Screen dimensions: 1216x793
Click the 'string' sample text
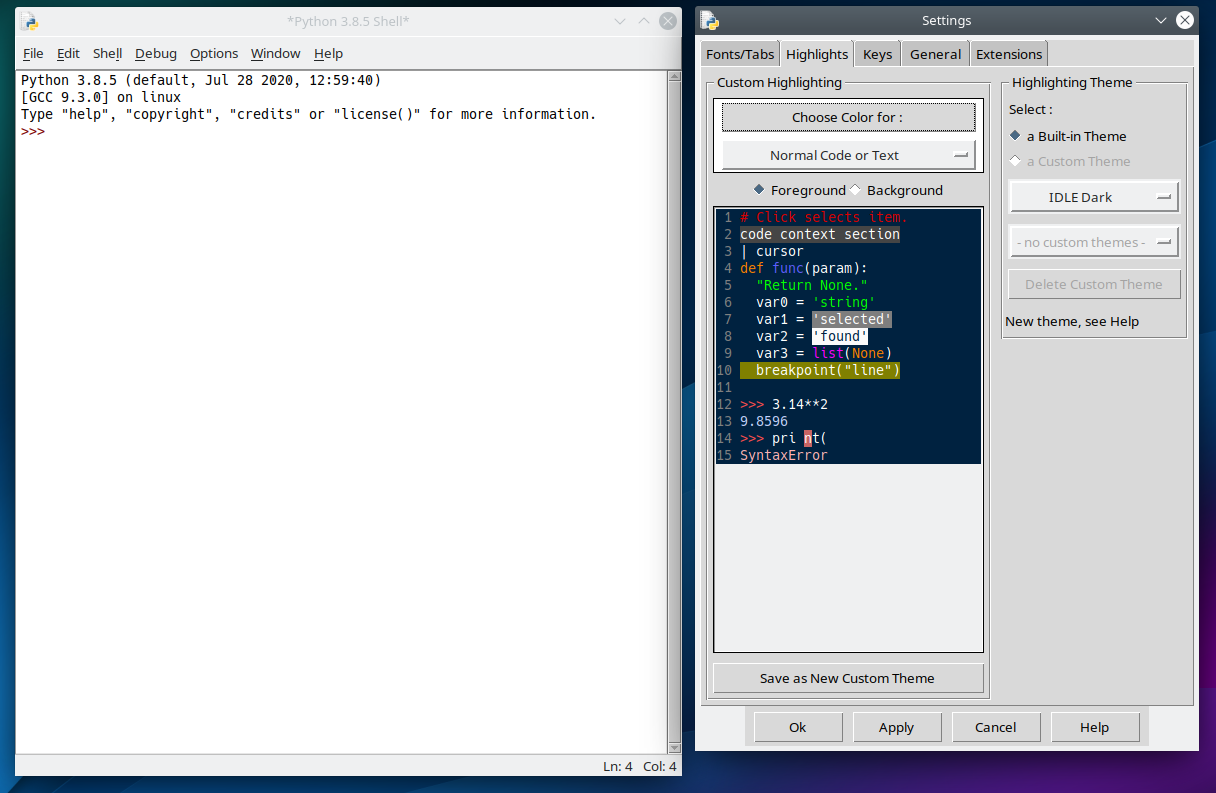click(844, 302)
